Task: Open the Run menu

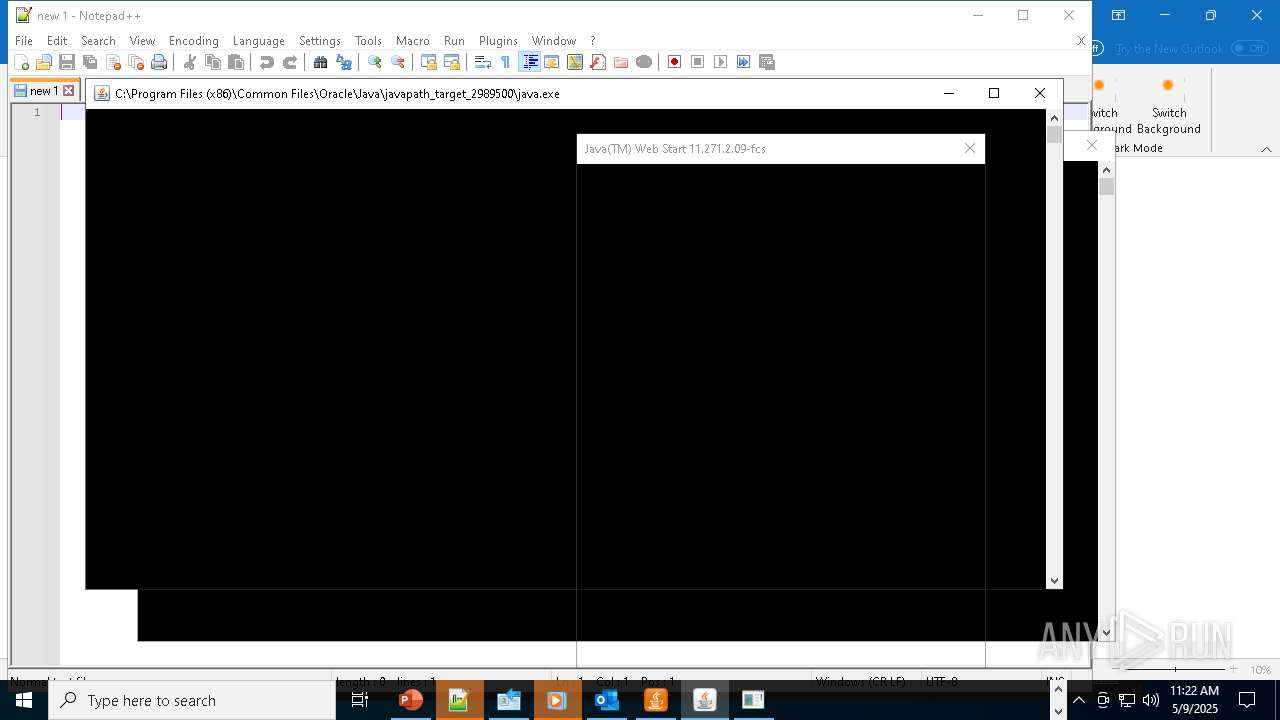Action: (x=454, y=41)
